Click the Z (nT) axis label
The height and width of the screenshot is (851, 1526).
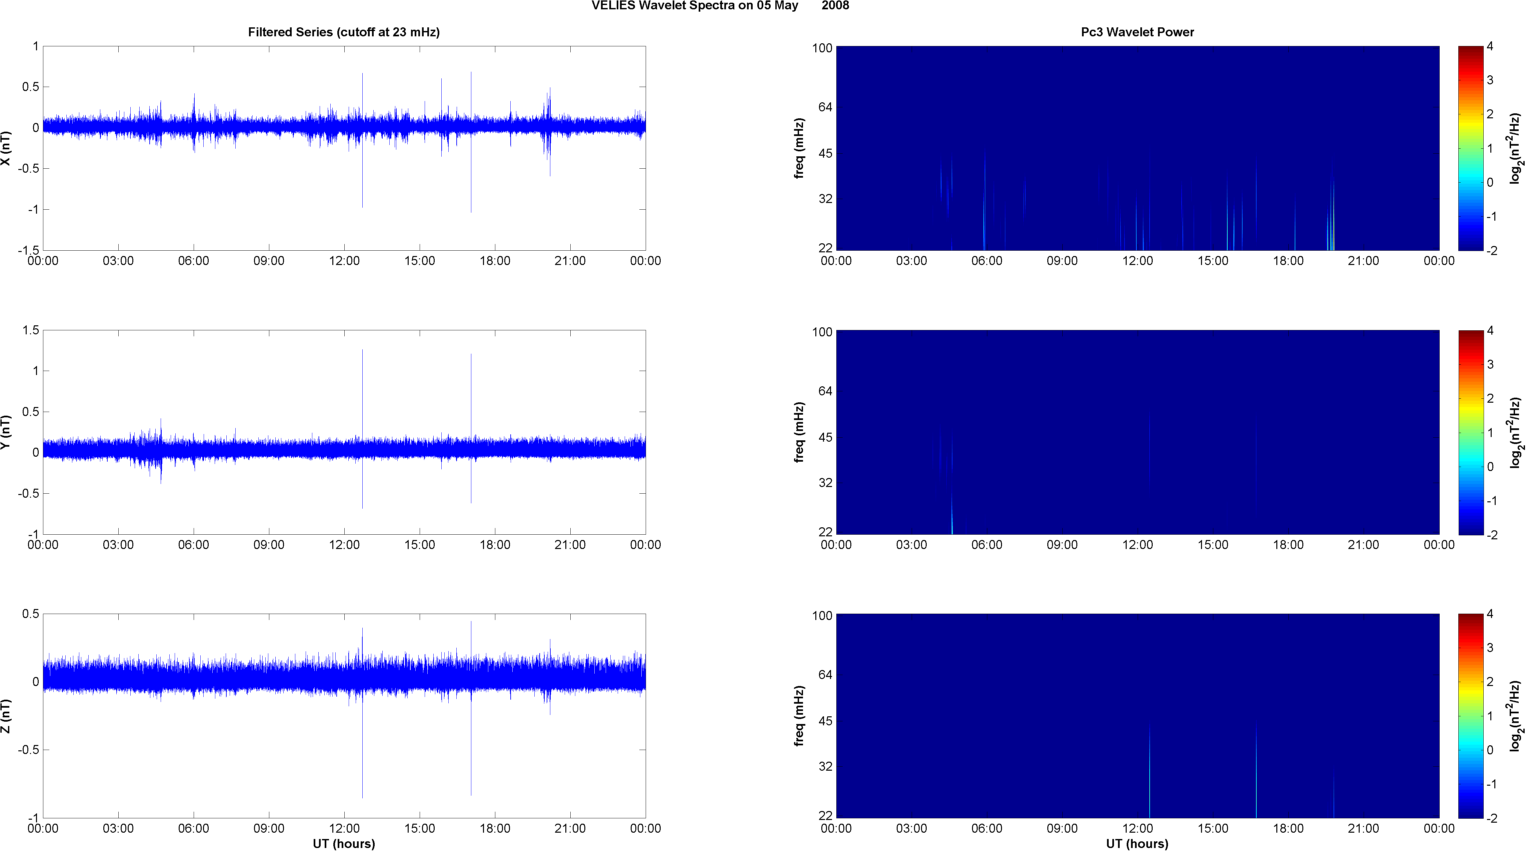click(x=6, y=716)
